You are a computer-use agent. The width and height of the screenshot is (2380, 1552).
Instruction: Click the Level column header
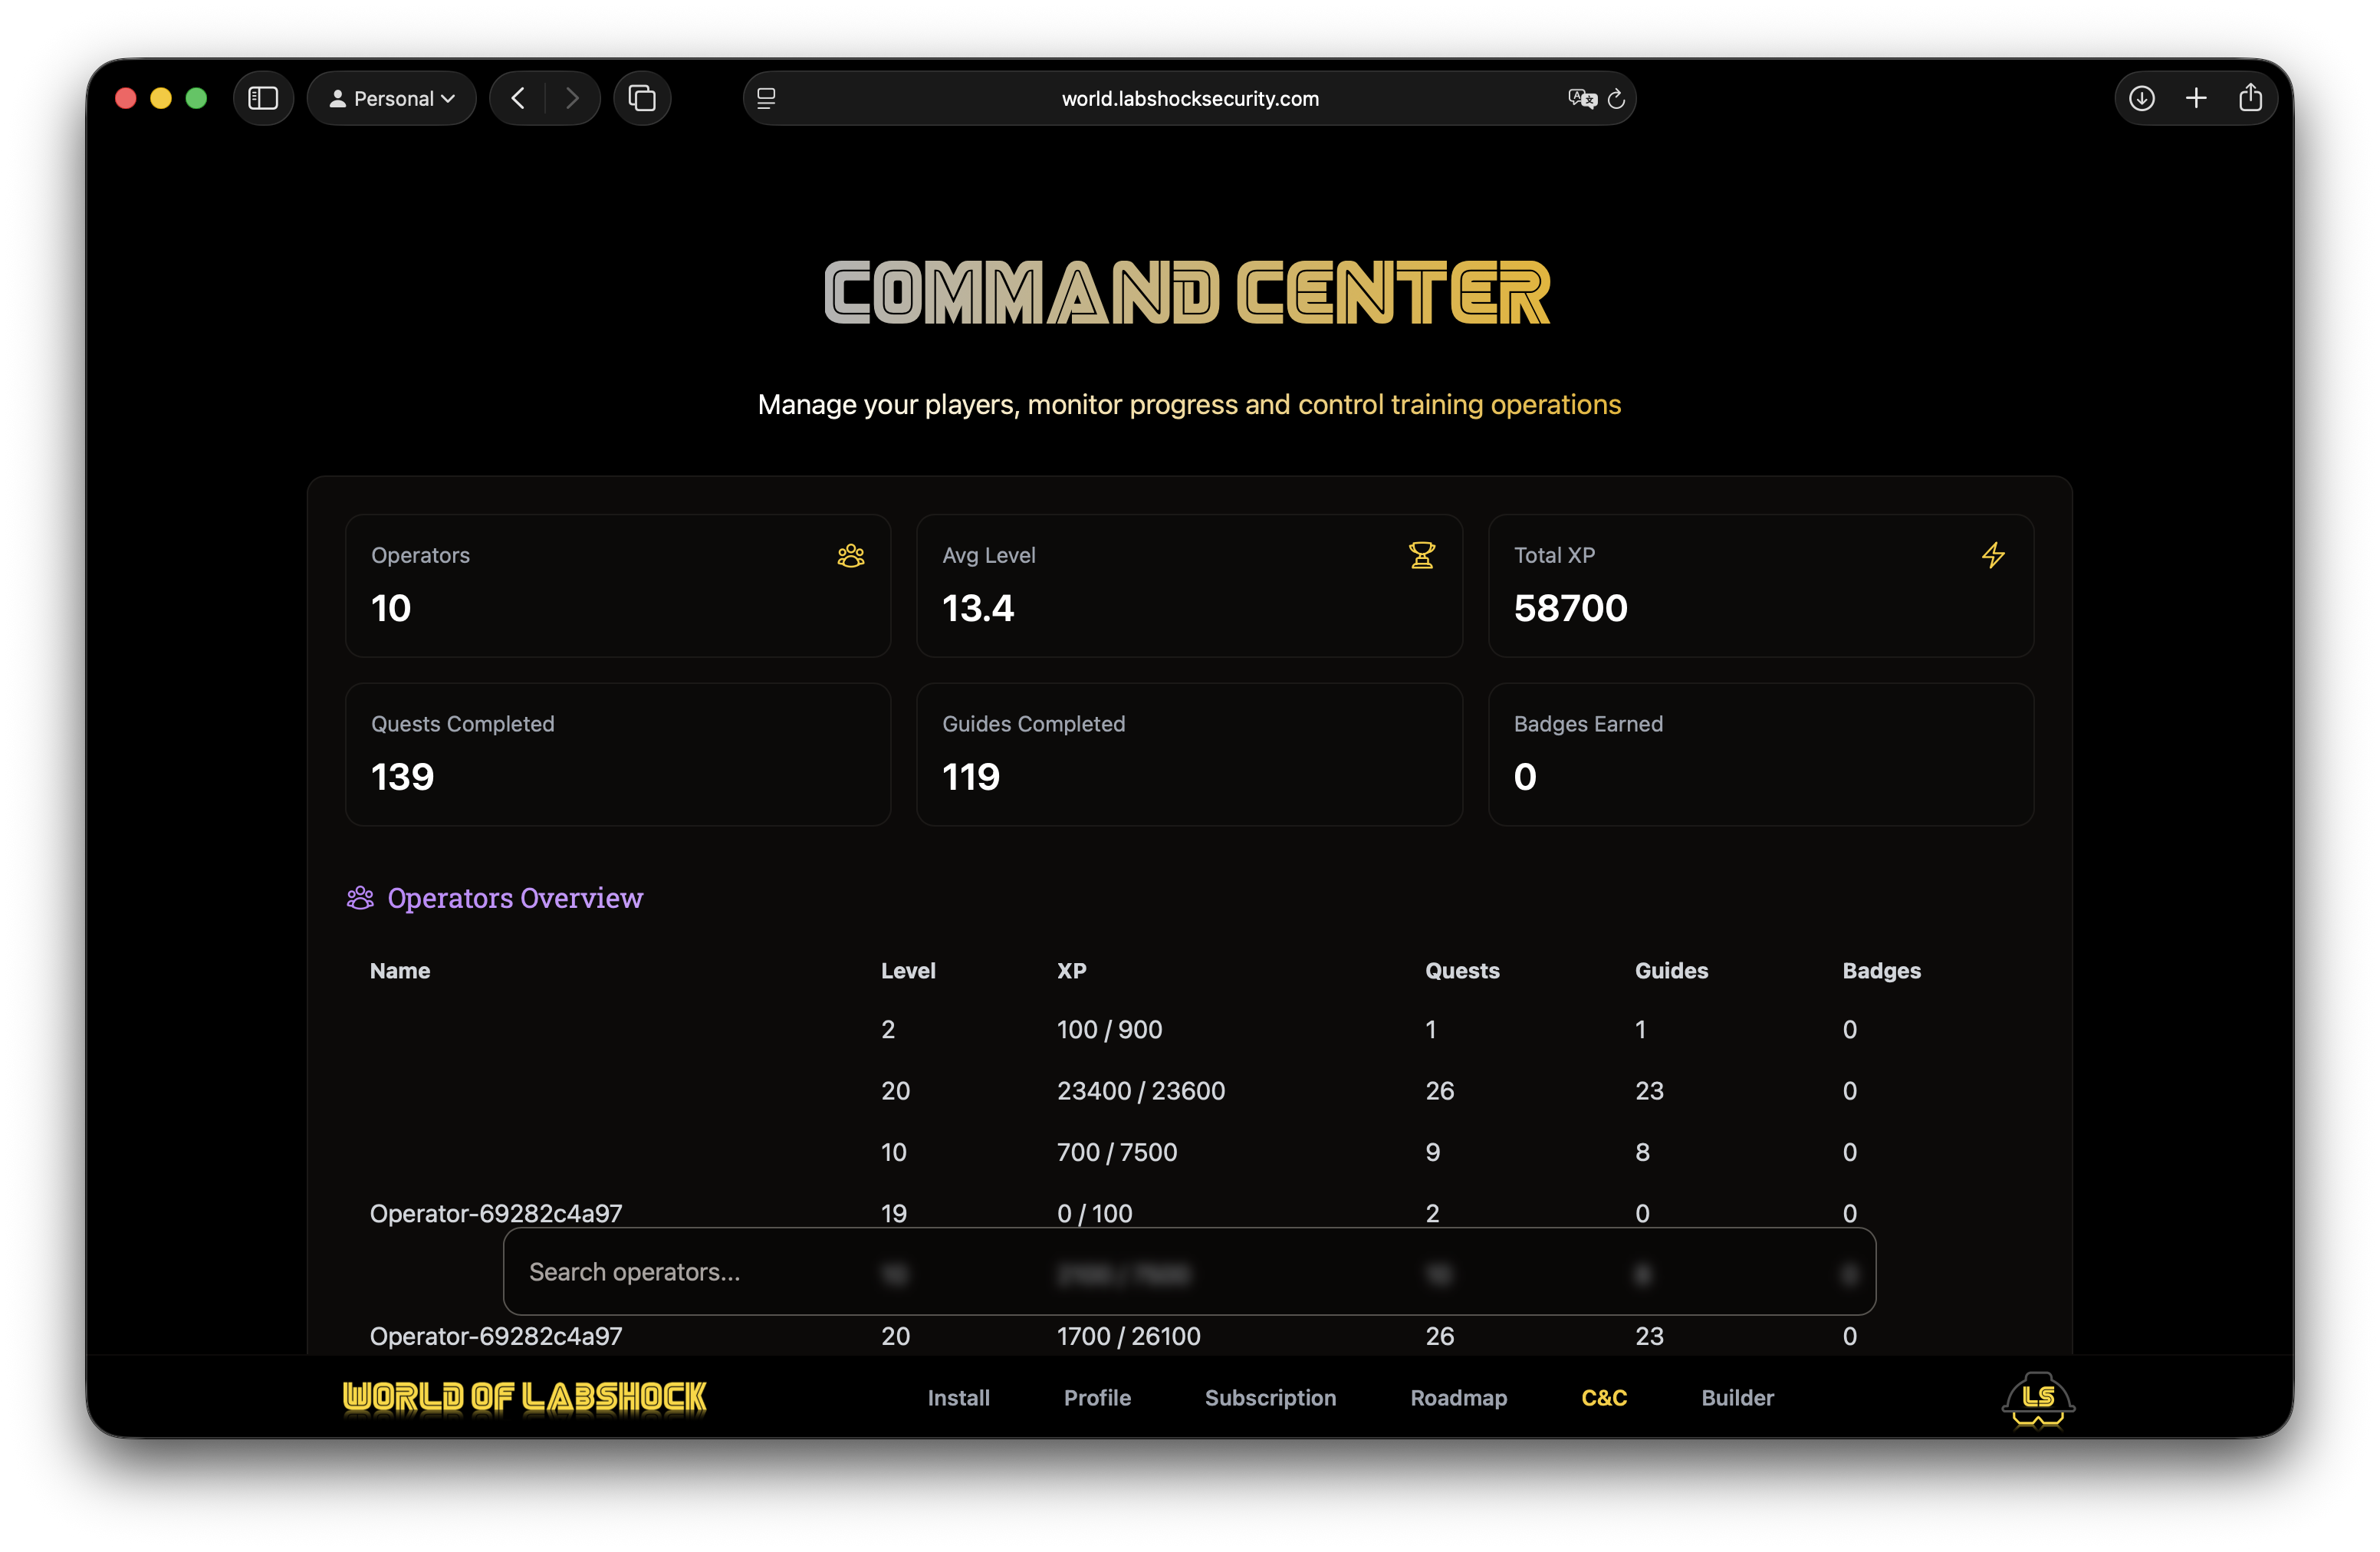click(x=908, y=971)
